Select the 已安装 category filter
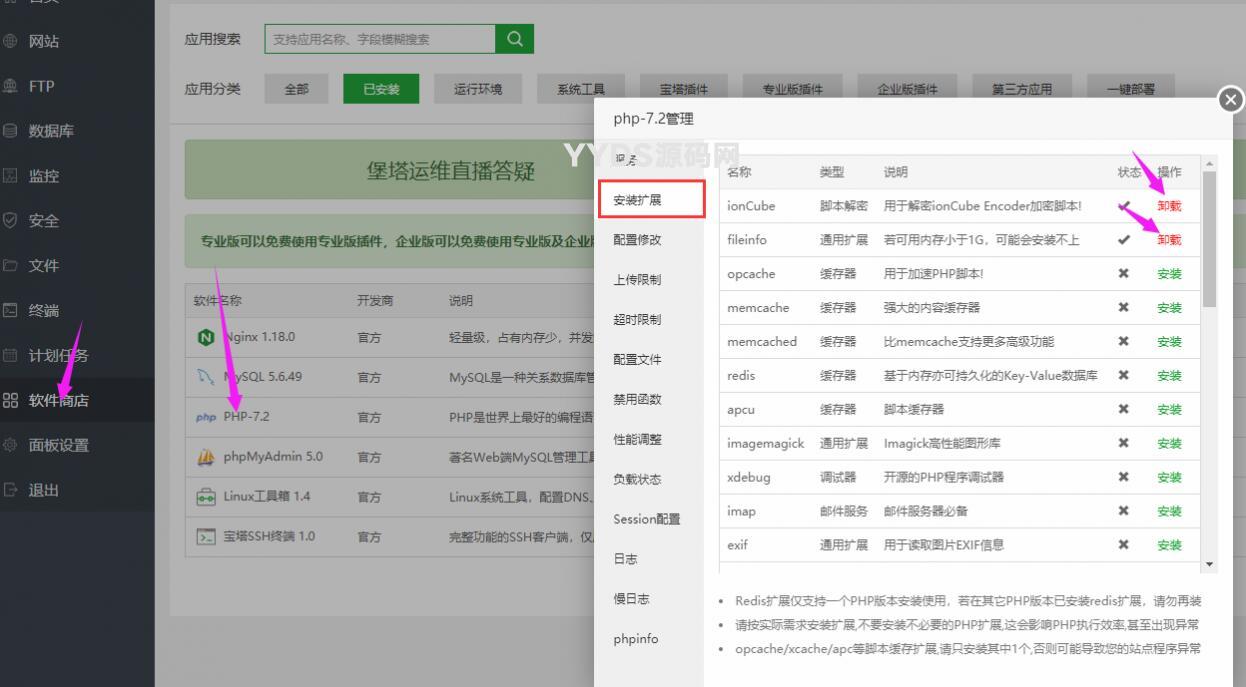The width and height of the screenshot is (1246, 687). [x=382, y=89]
